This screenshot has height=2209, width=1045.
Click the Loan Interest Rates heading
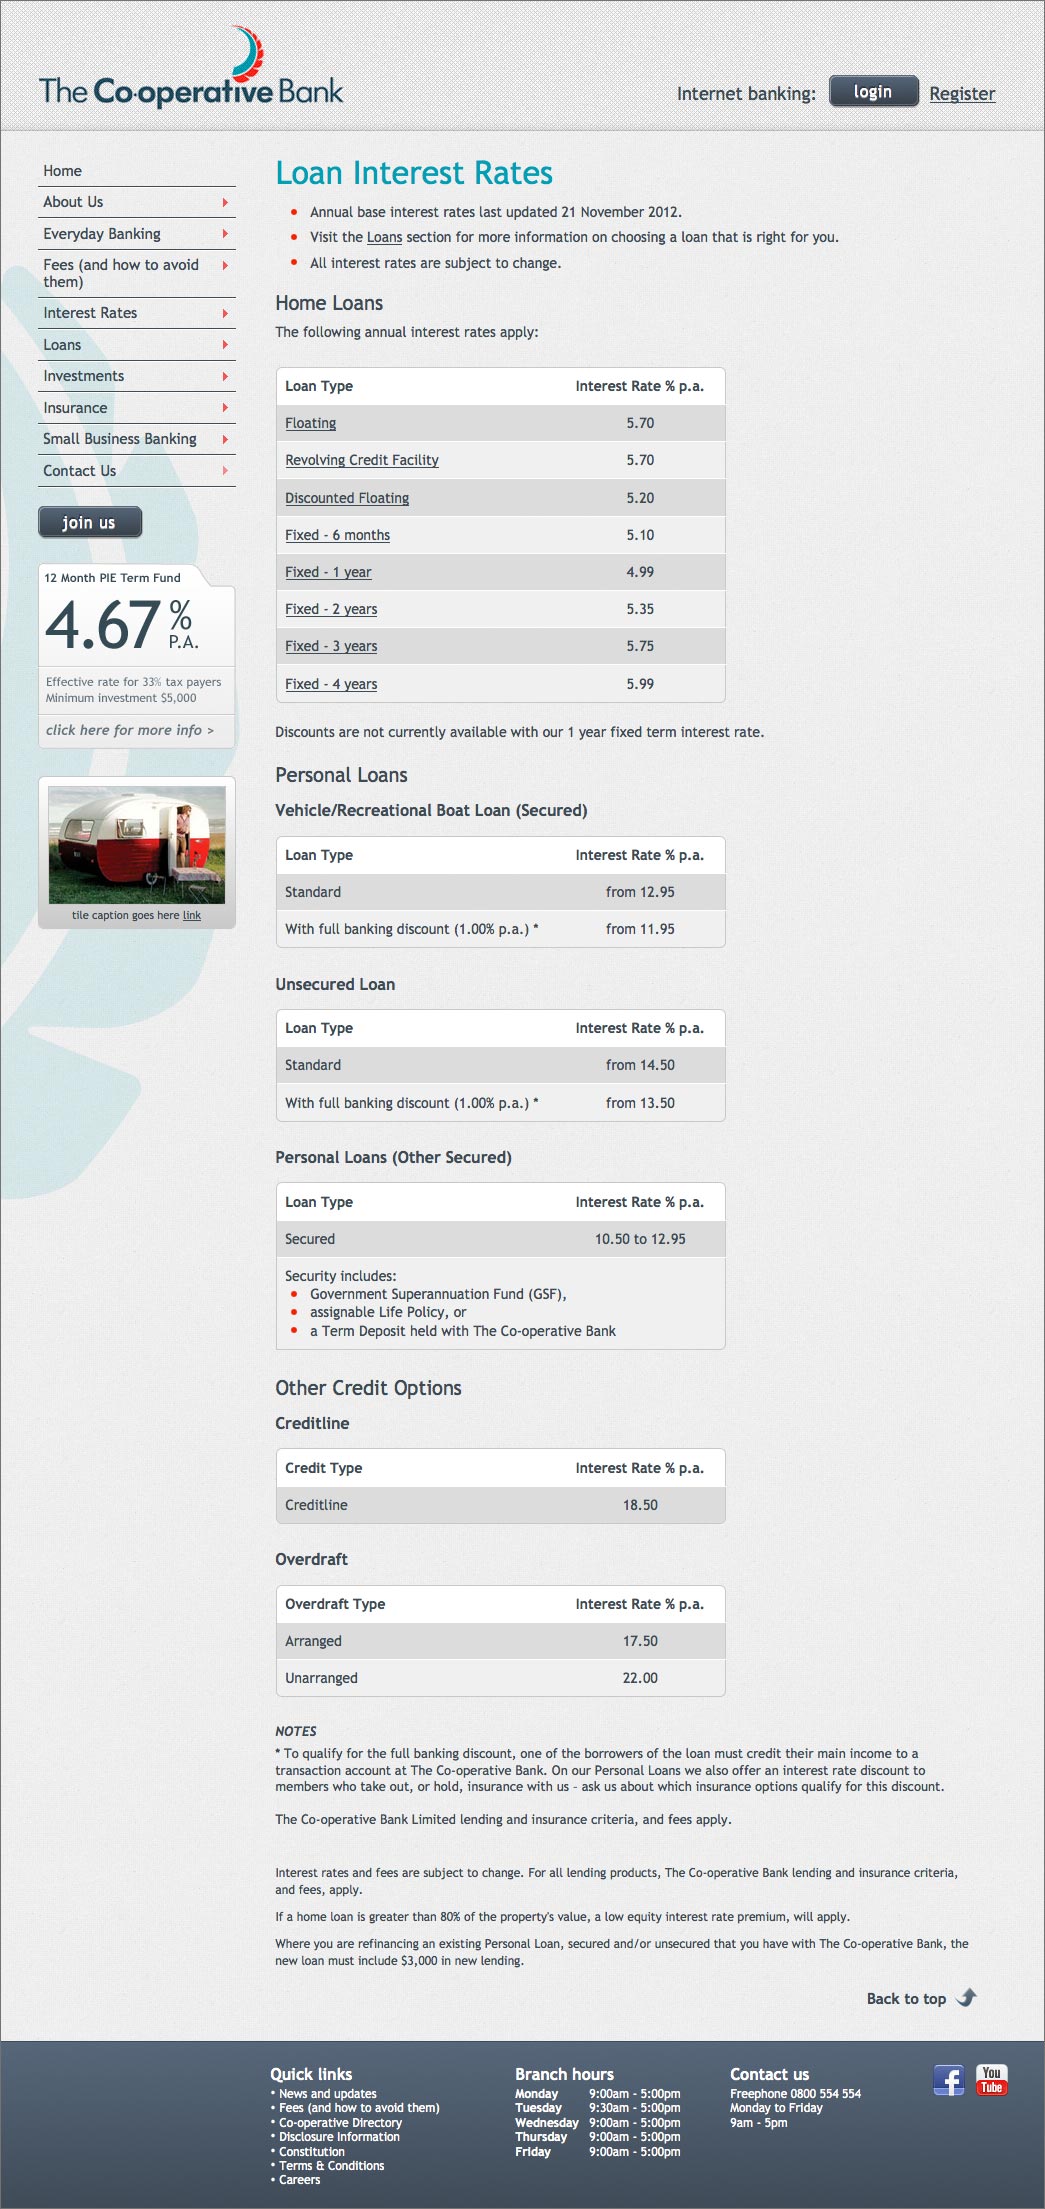(x=414, y=173)
